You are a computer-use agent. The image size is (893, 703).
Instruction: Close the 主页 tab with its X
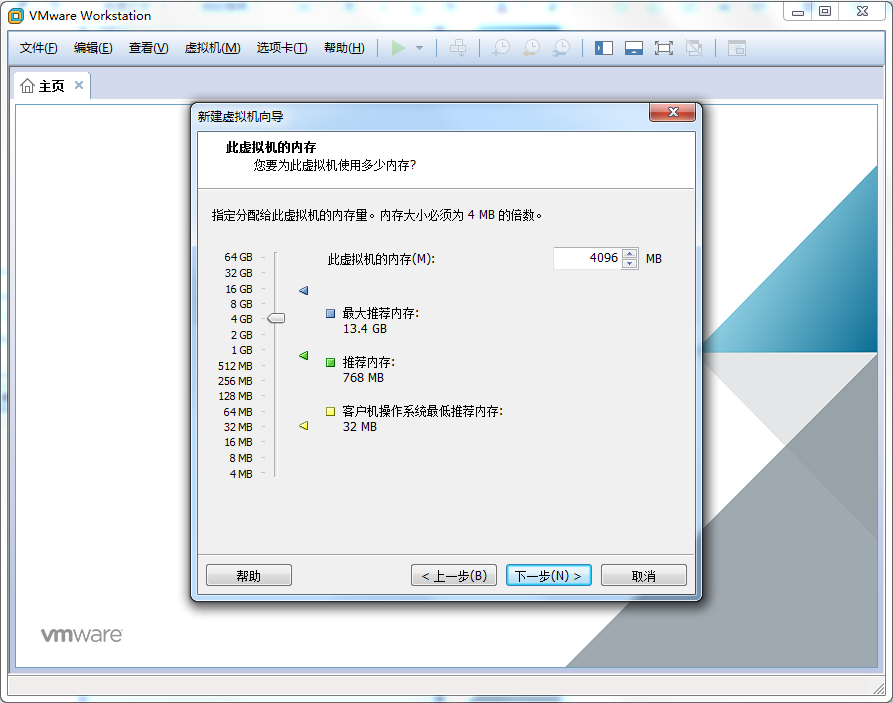[79, 86]
